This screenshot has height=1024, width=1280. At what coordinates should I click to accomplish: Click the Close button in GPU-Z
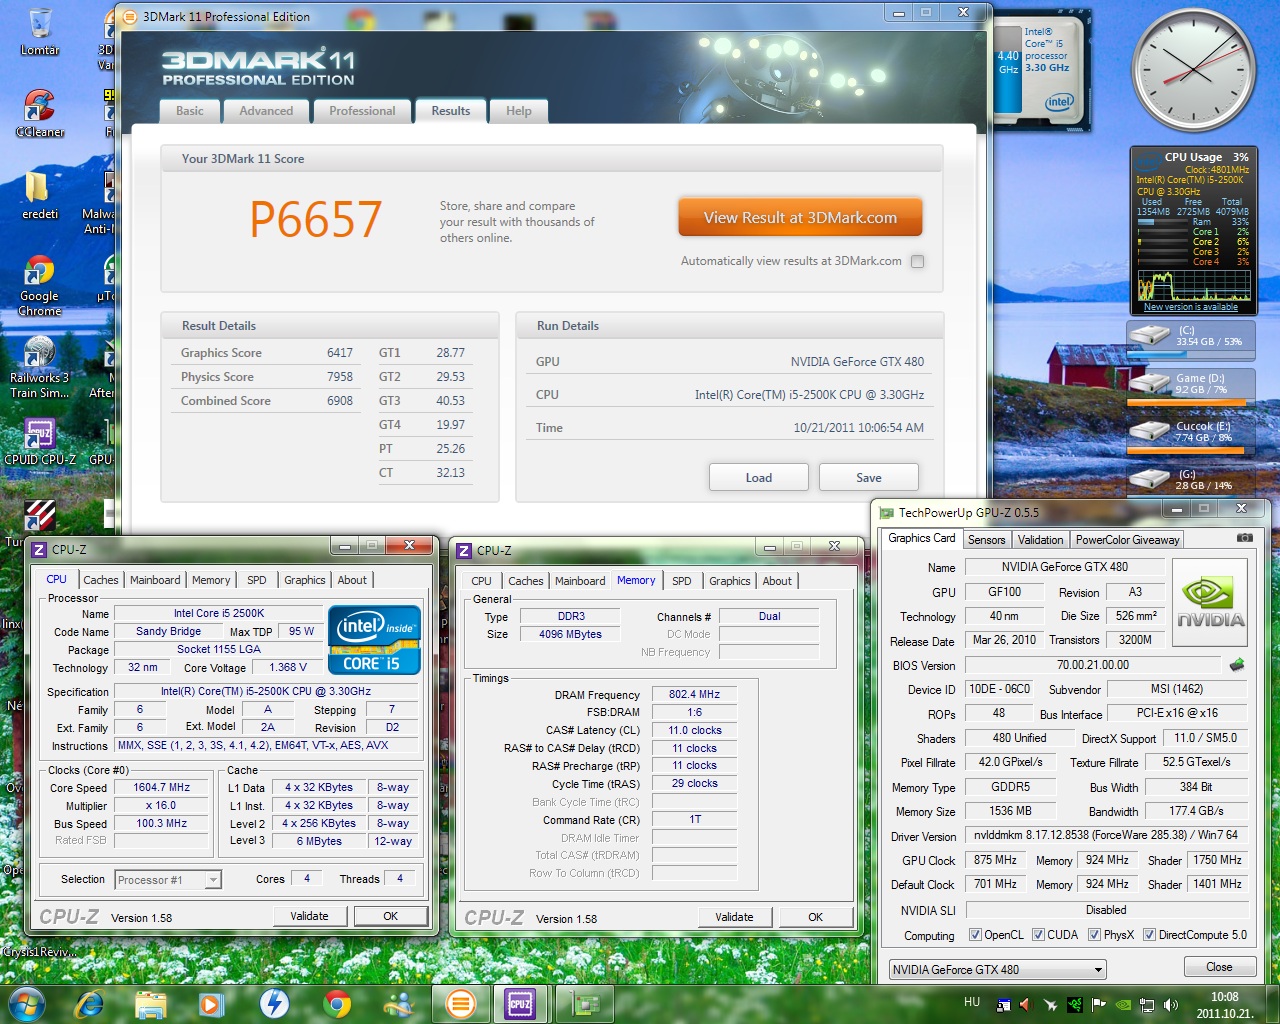(x=1219, y=967)
